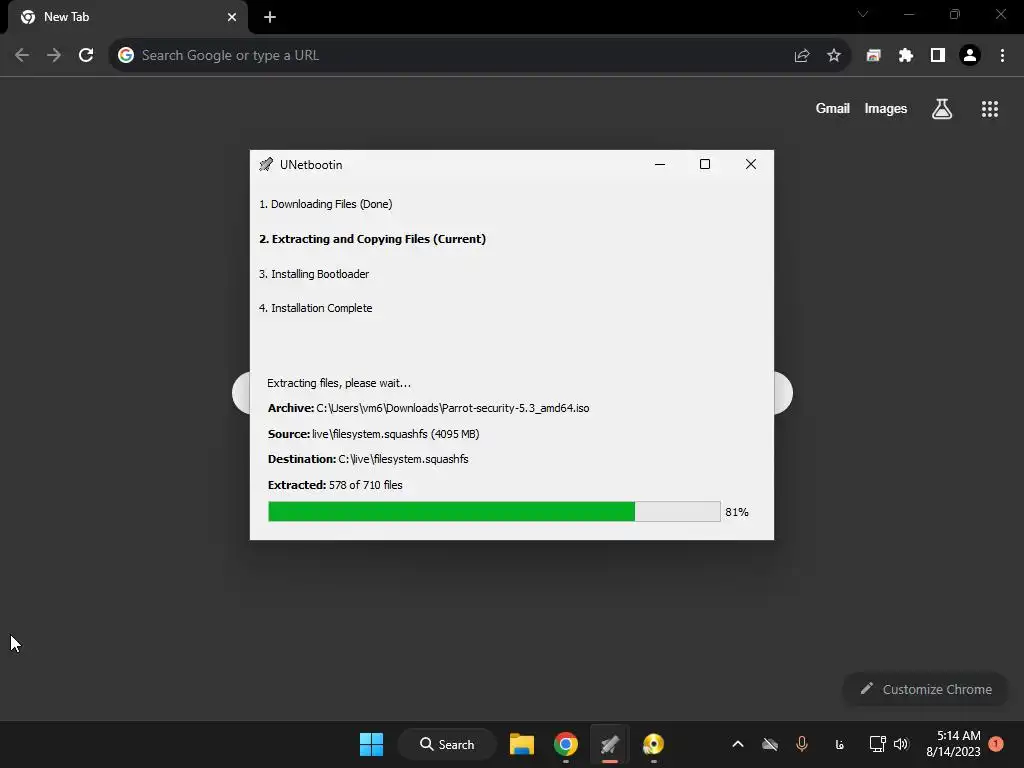Click the Chrome forward arrow
1024x768 pixels.
(x=54, y=56)
